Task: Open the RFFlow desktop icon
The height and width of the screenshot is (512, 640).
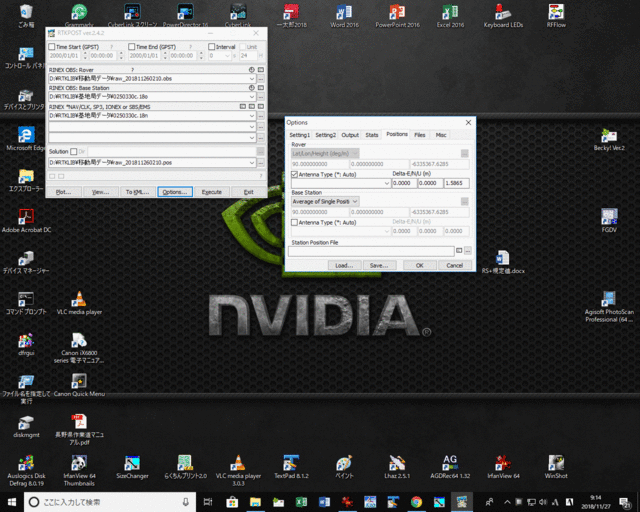Action: tap(556, 15)
